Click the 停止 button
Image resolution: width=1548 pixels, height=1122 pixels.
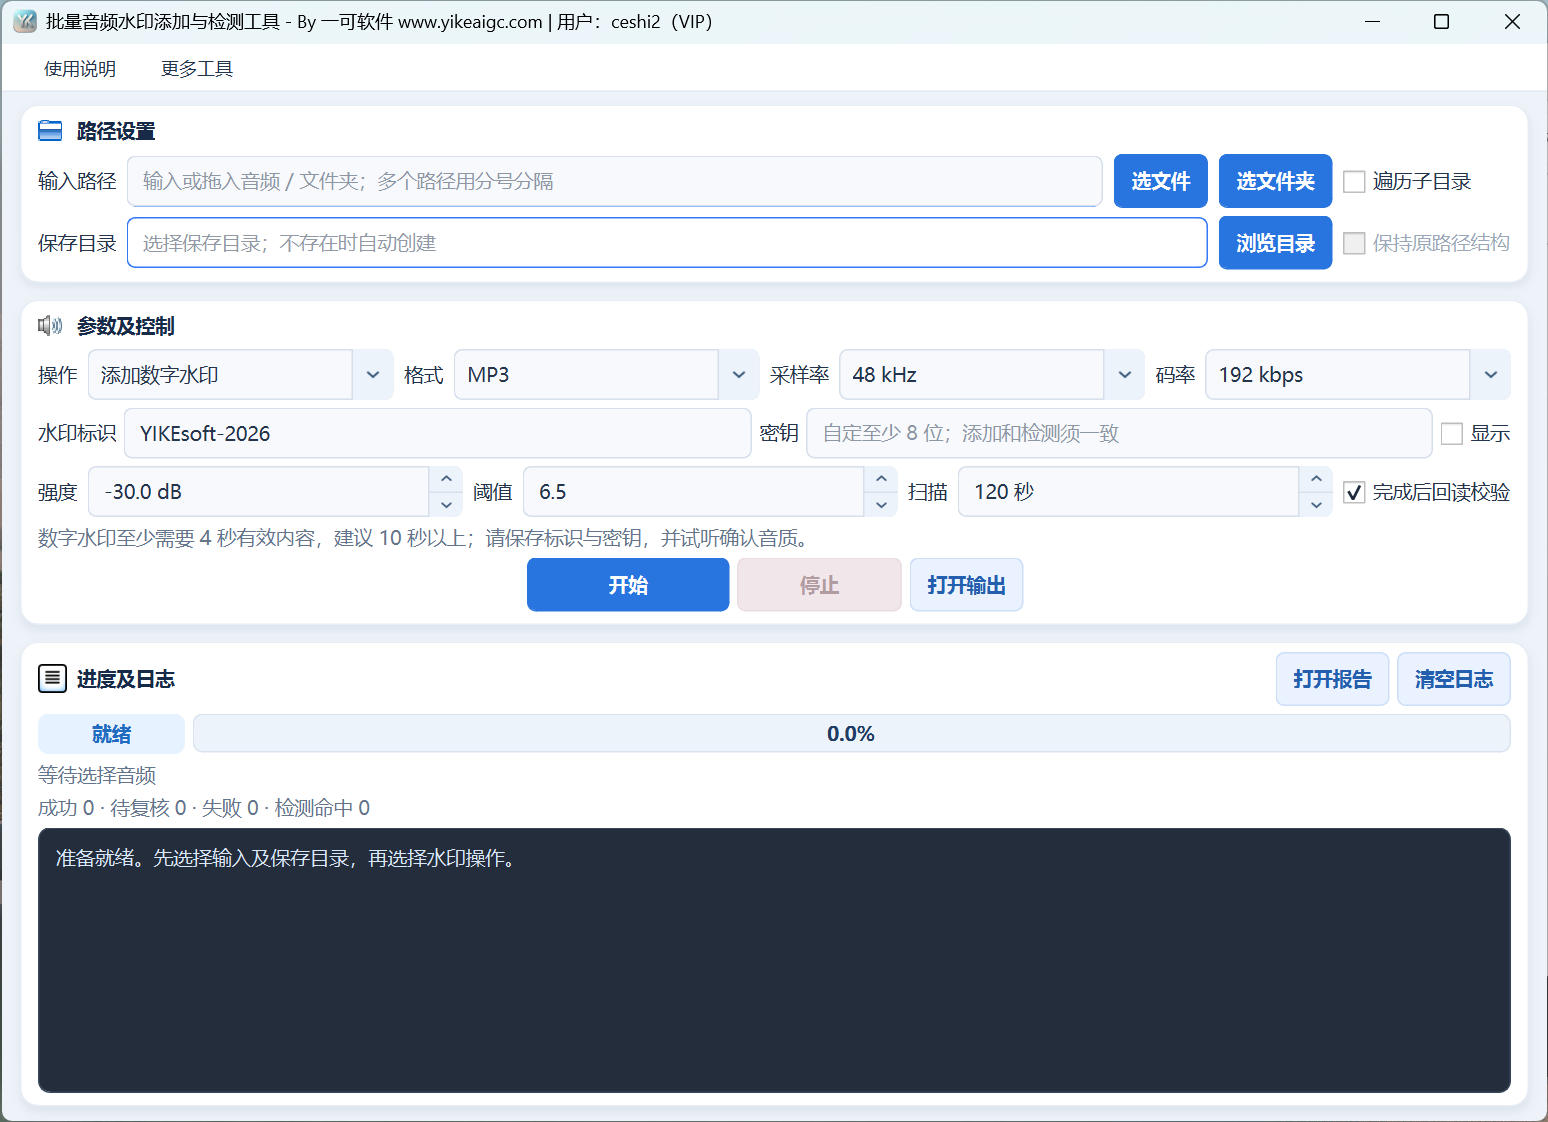pos(819,585)
